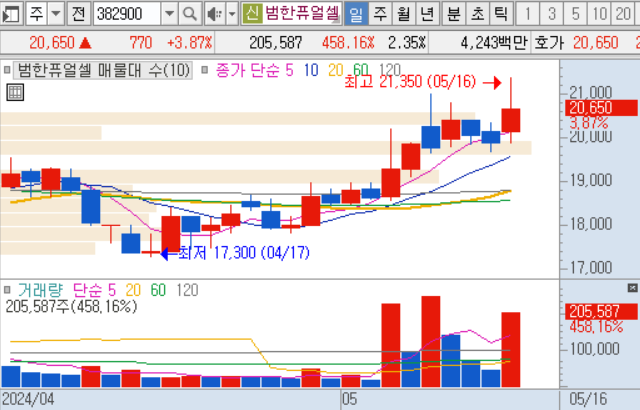
Task: Click the 19,000 price axis label
Action: [591, 180]
